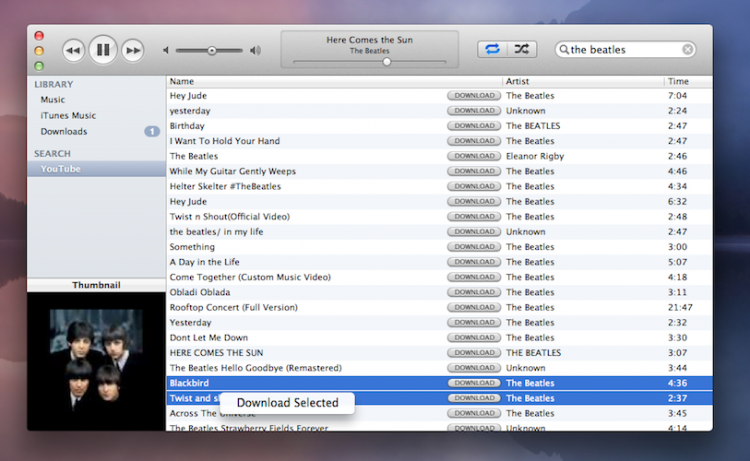This screenshot has height=461, width=750.
Task: Download the 2:32 Yesterday track
Action: coord(474,322)
